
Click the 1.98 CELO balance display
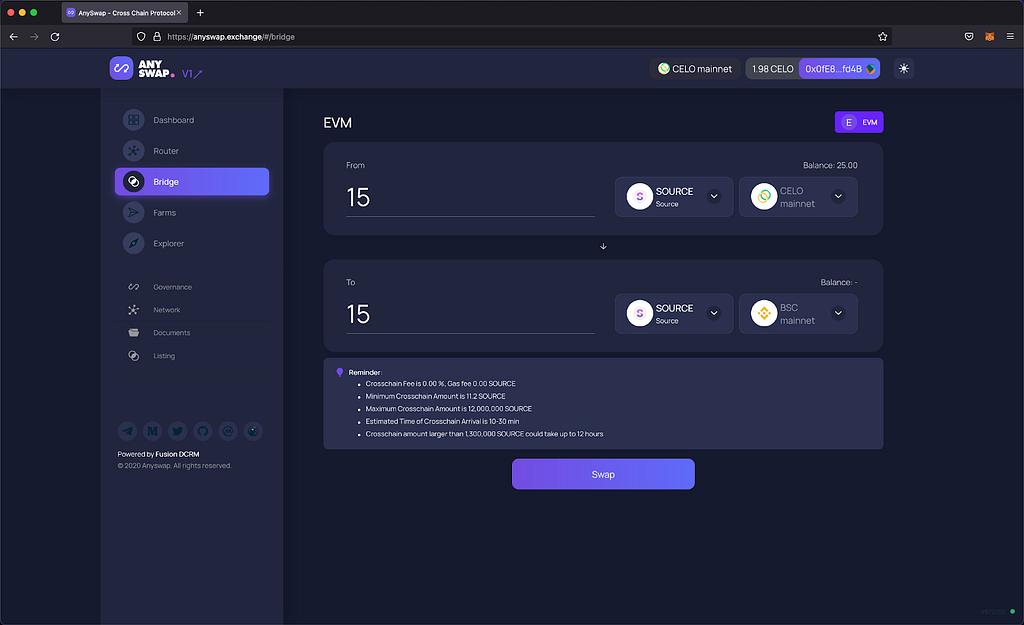point(773,69)
